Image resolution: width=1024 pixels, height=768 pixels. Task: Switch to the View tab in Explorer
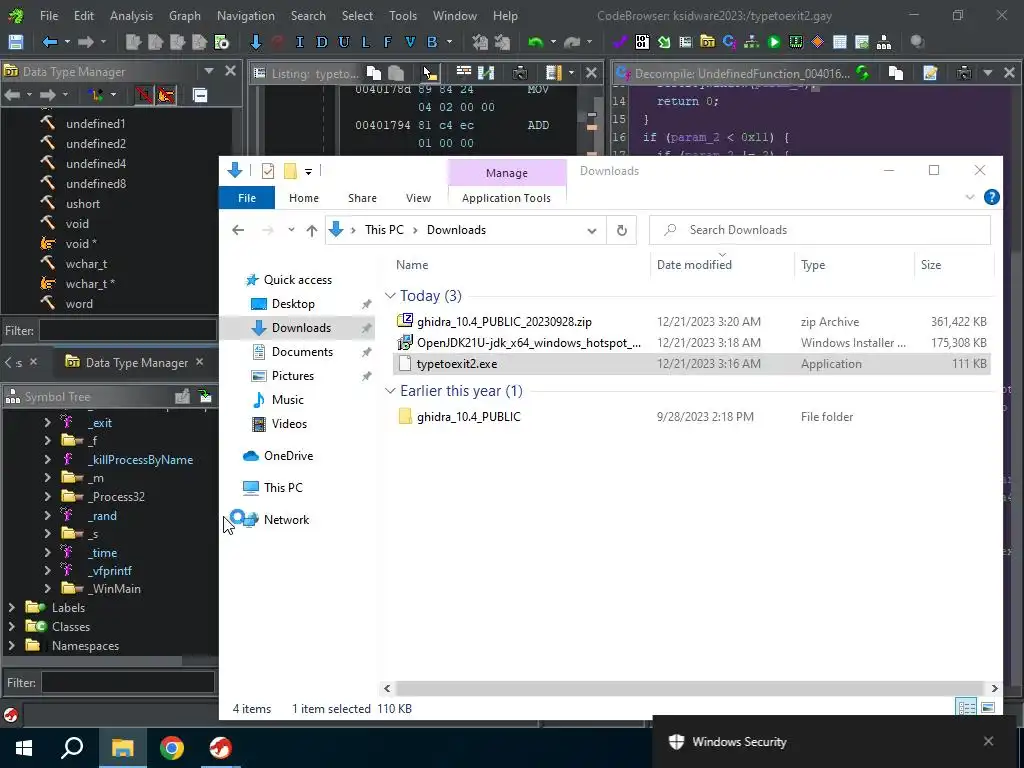[418, 198]
